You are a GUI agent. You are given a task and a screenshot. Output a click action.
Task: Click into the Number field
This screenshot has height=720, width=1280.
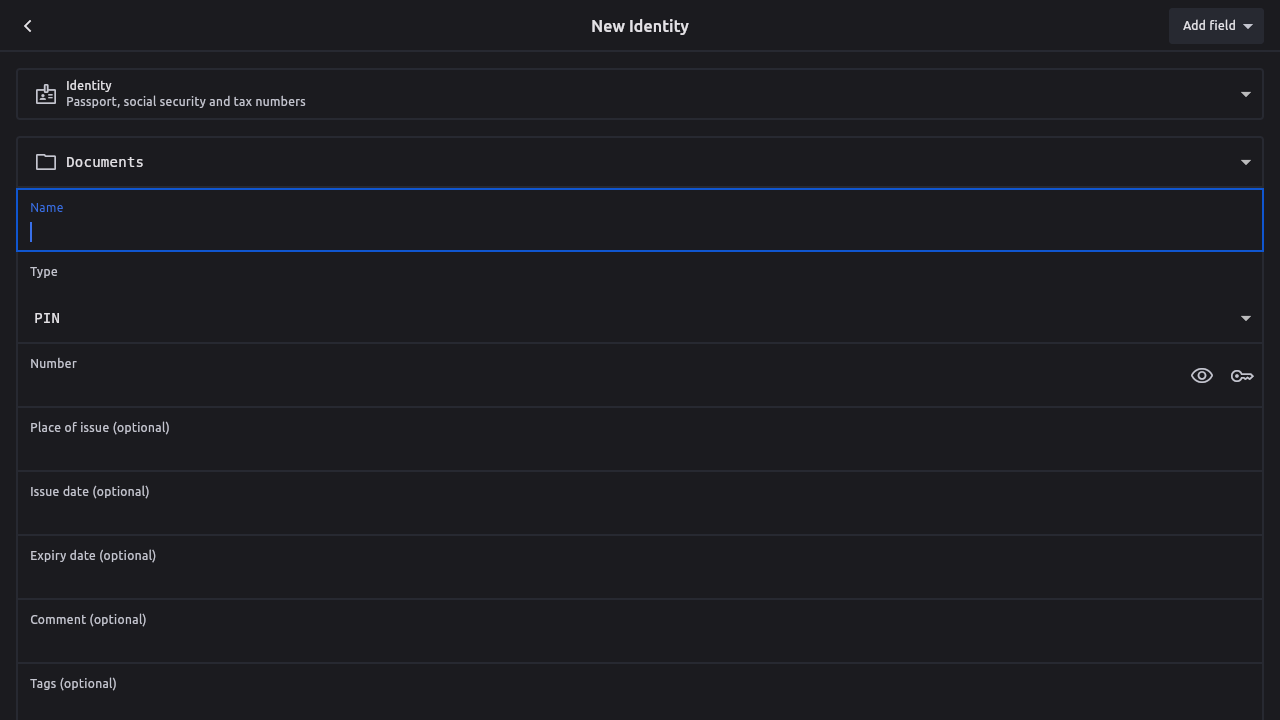[600, 386]
